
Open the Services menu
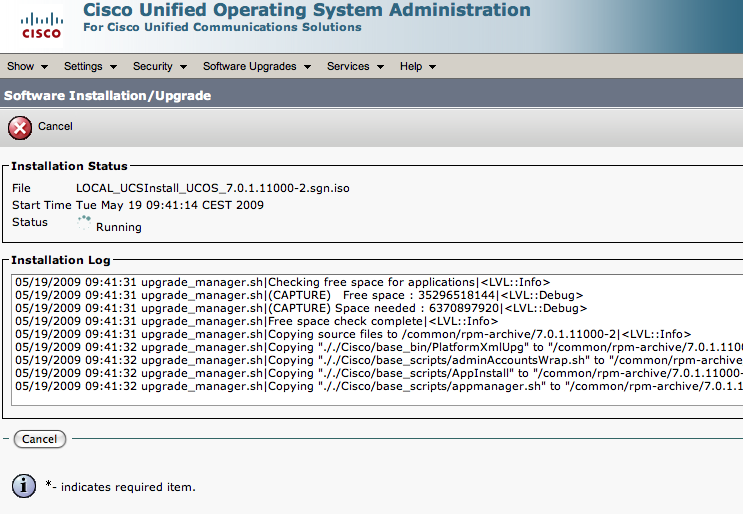pyautogui.click(x=355, y=66)
